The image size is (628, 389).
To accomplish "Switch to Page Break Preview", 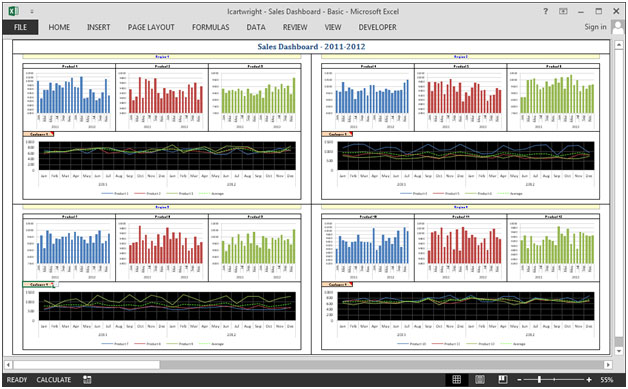I will pyautogui.click(x=503, y=379).
